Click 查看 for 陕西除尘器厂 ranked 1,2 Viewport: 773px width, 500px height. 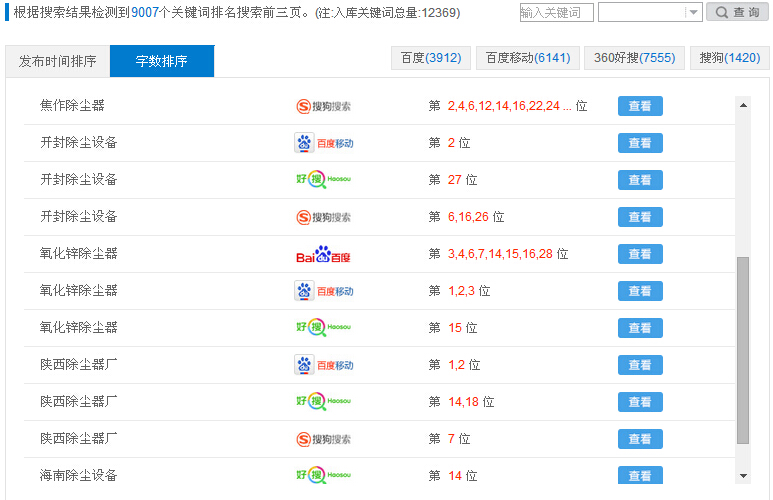coord(640,365)
